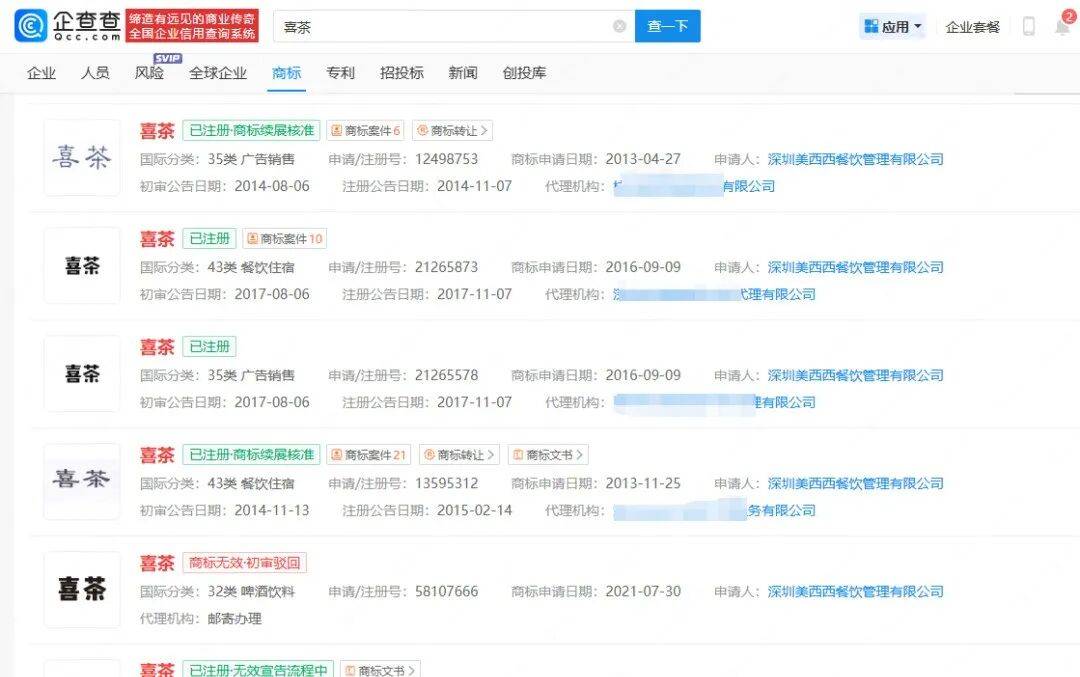Clear search text with the X icon
The width and height of the screenshot is (1080, 677).
[620, 27]
